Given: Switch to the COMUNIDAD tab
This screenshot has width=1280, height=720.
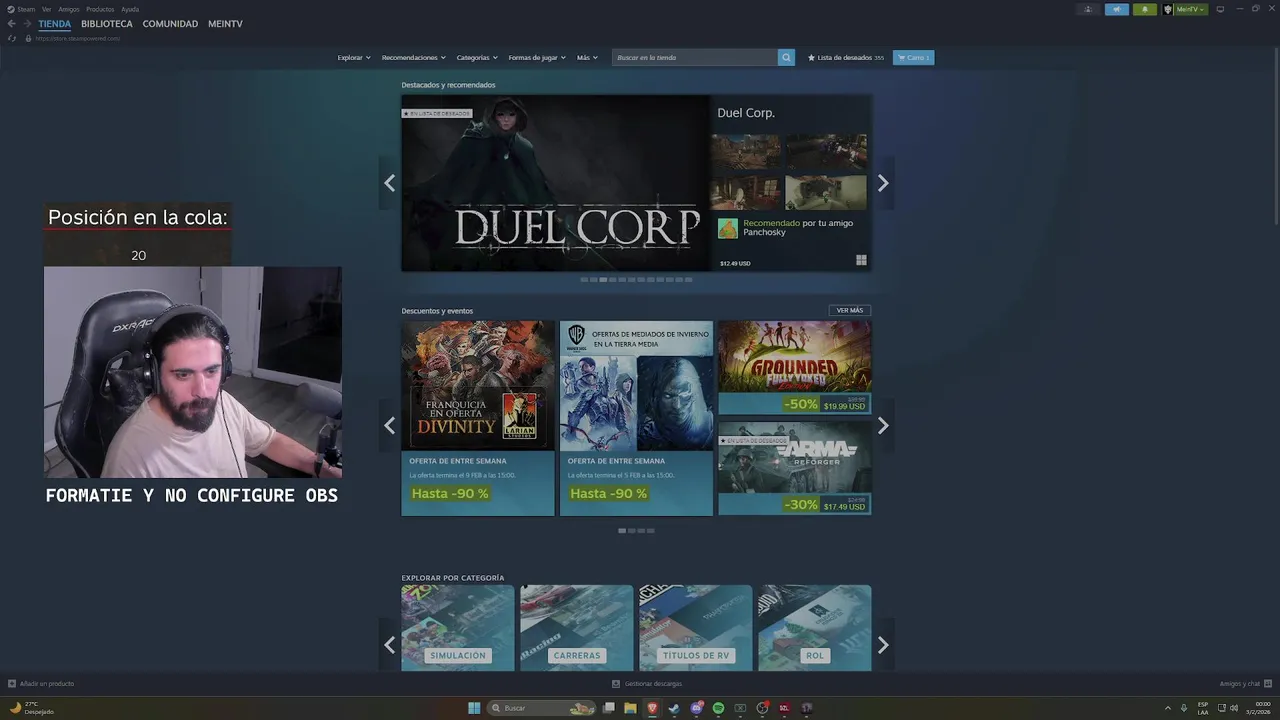Looking at the screenshot, I should pyautogui.click(x=170, y=24).
